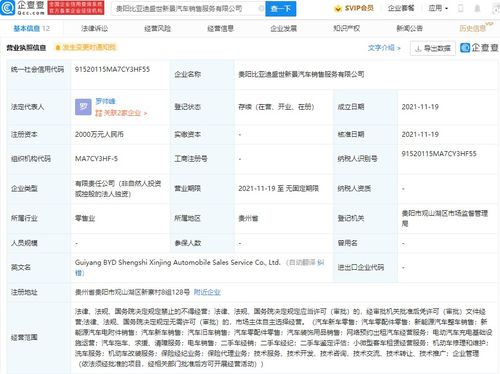Viewport: 500px width, 374px height.
Task: Click the company name value in 企业名称 row
Action: (301, 74)
